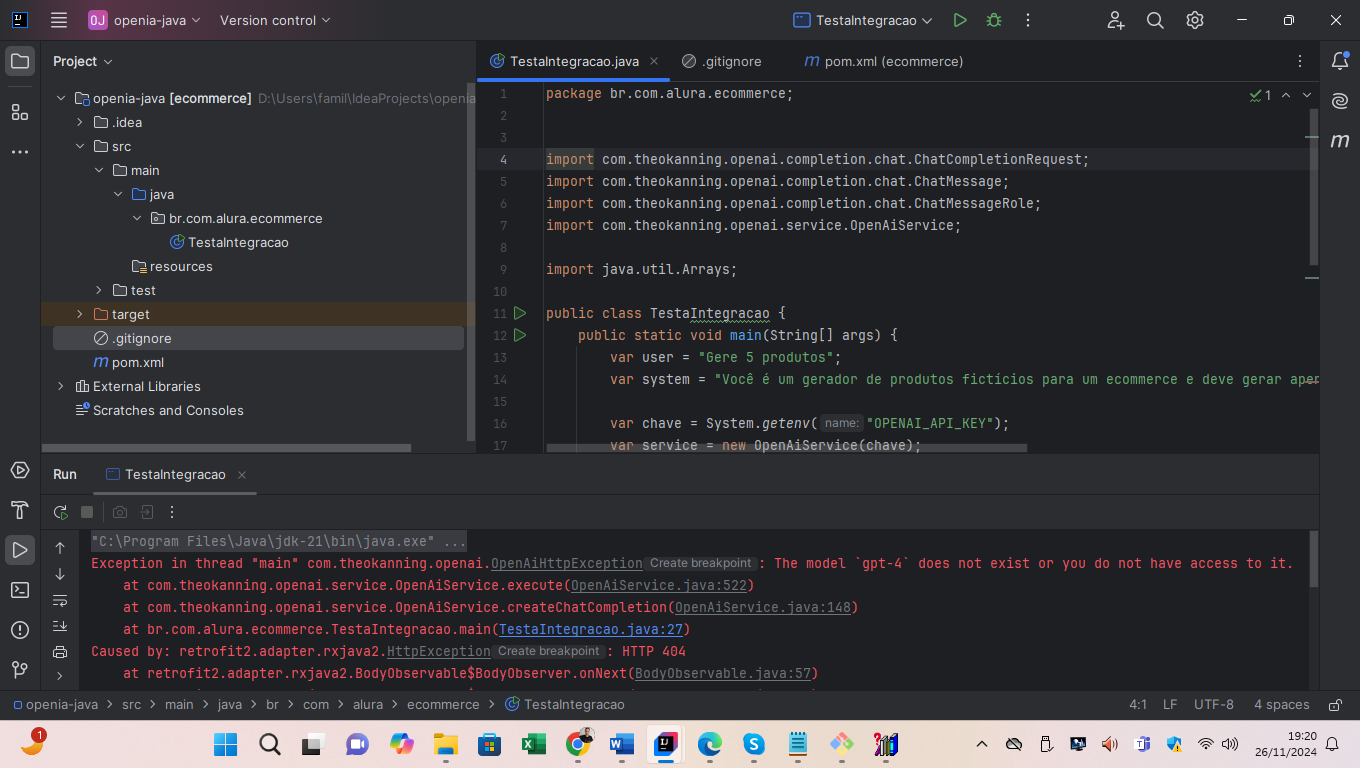Open the TestaIntegracao run configuration dropdown

pos(862,20)
